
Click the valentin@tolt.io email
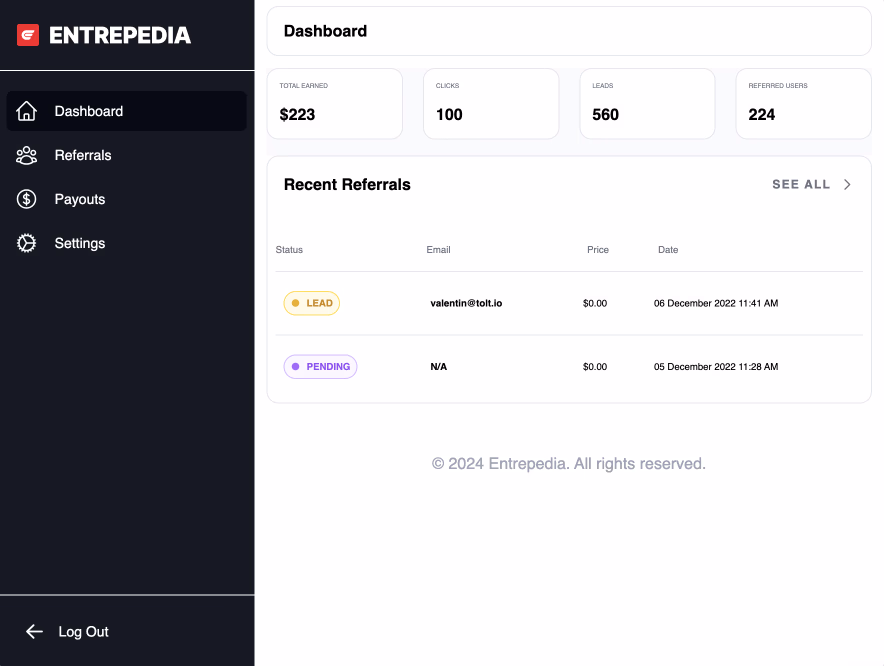pos(466,303)
